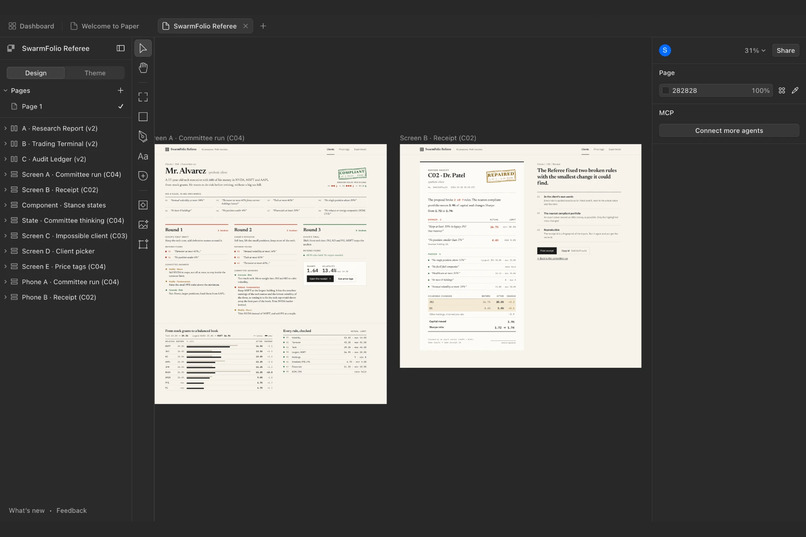Expand C · Audit Ledger (v2) layer
This screenshot has width=806, height=537.
(6, 159)
